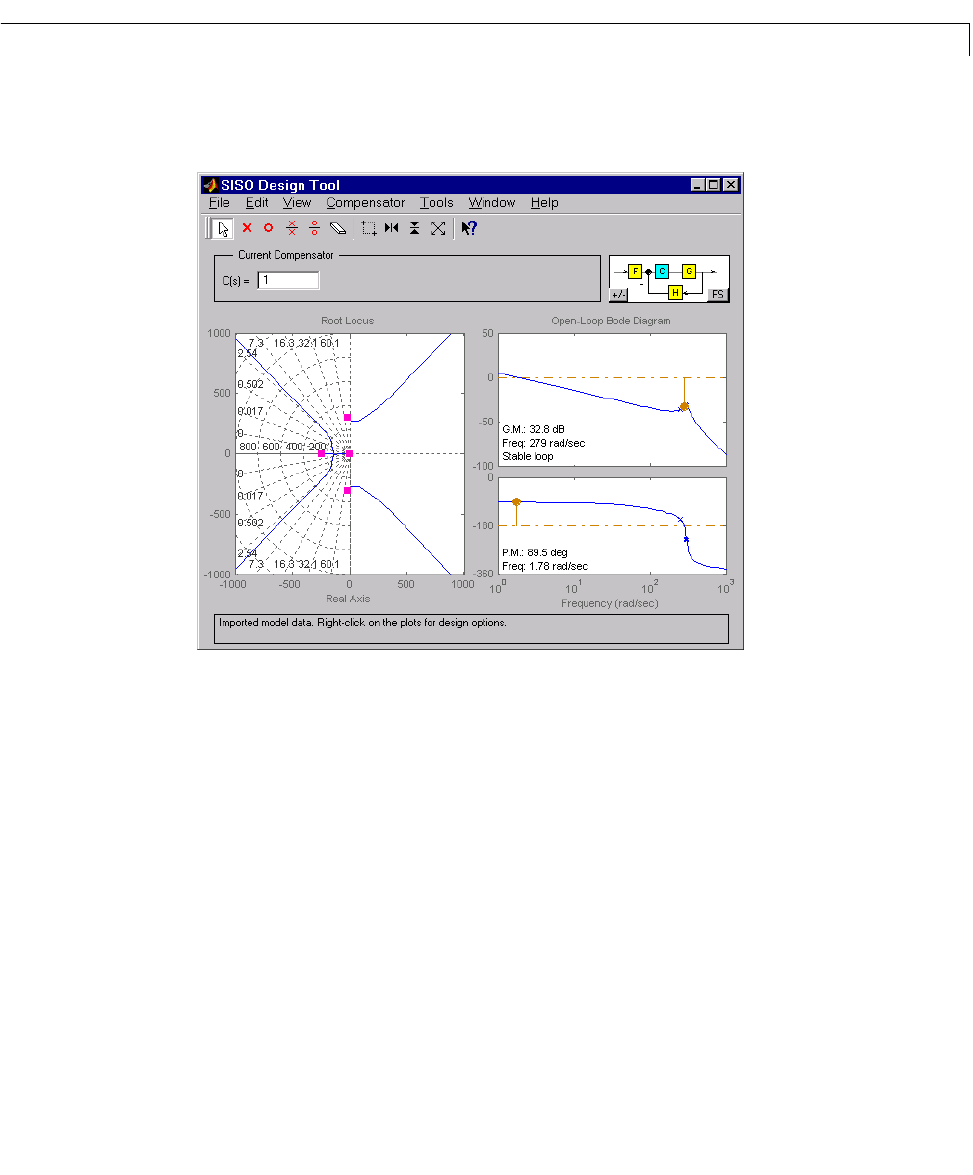Click the 'G.M.: 32.8 dB' text

(x=533, y=429)
